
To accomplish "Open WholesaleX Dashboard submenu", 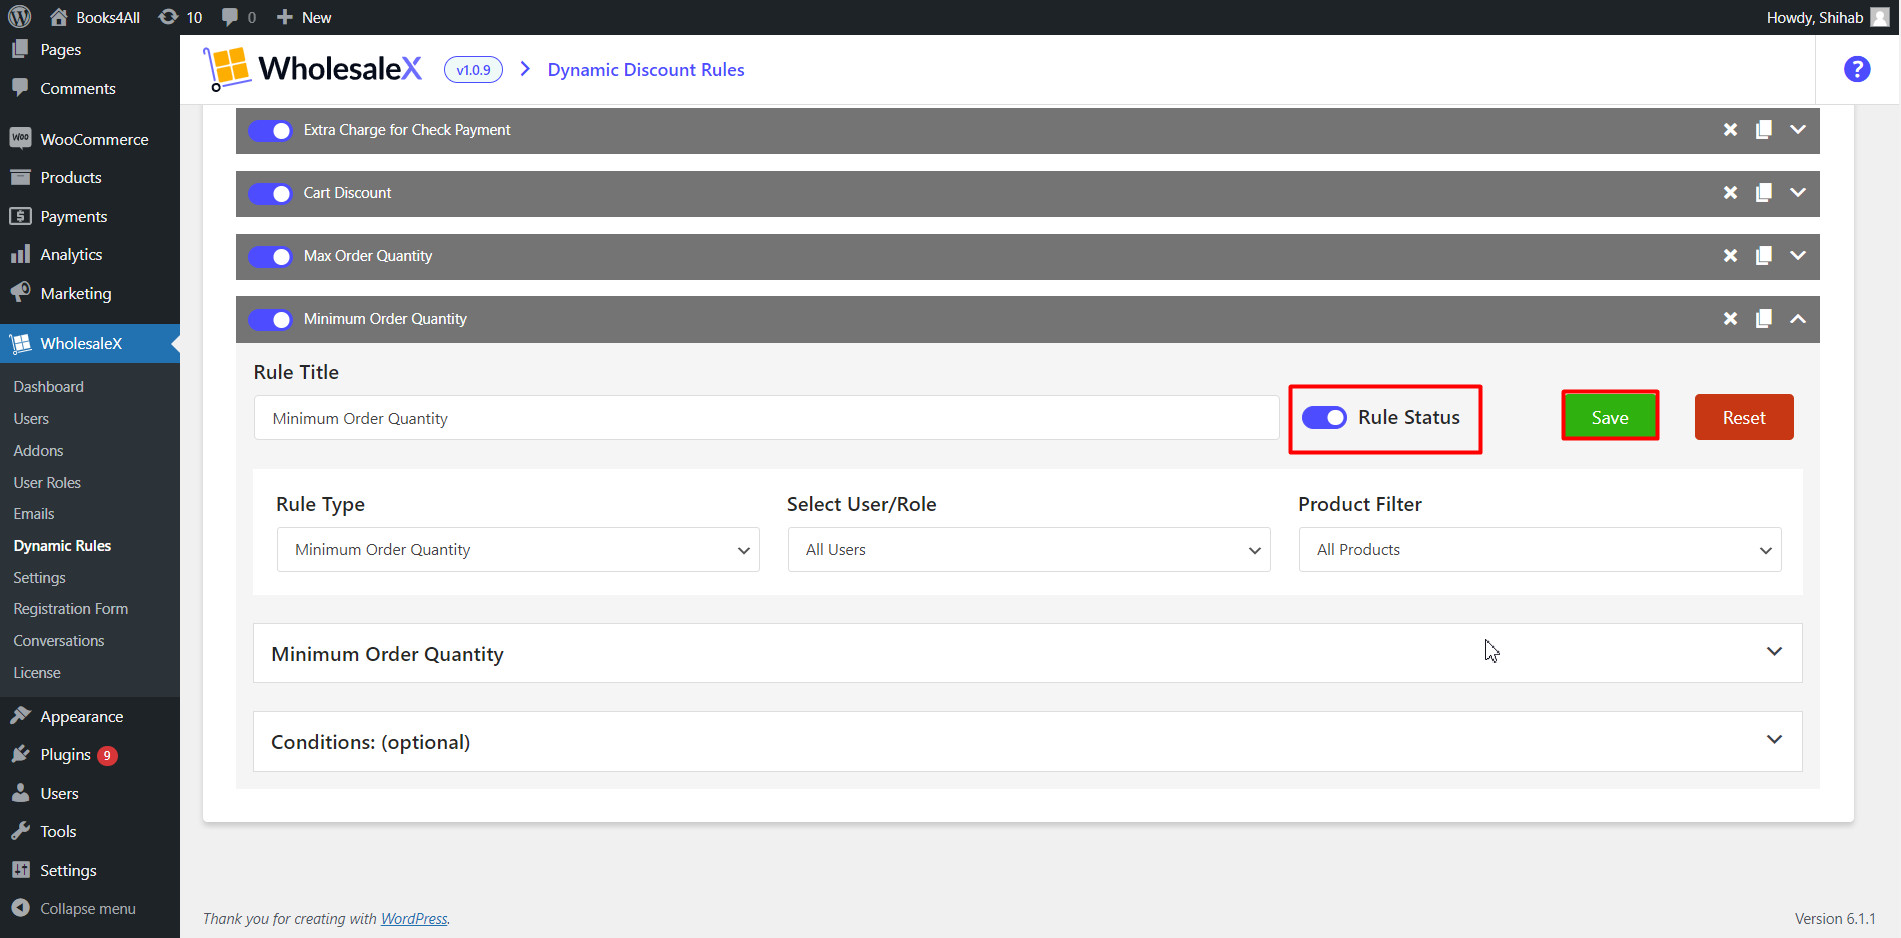I will 49,387.
